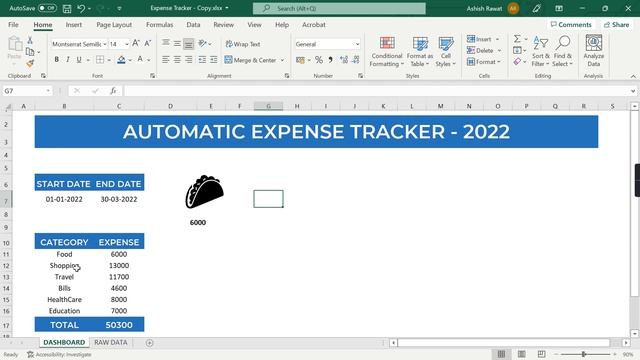Click the Share button
This screenshot has height=360, width=640.
click(x=616, y=25)
